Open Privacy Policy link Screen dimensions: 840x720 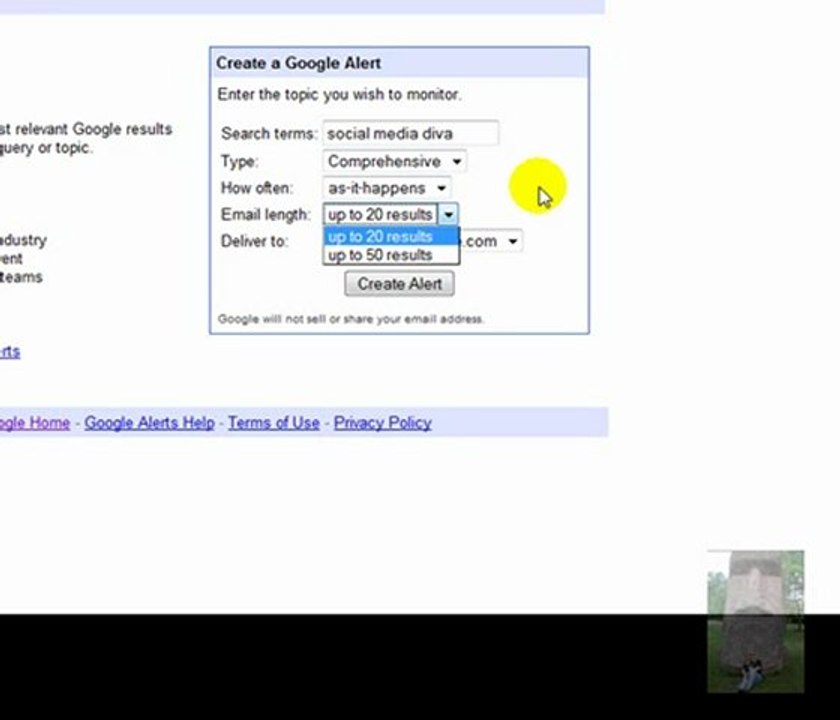click(x=382, y=423)
